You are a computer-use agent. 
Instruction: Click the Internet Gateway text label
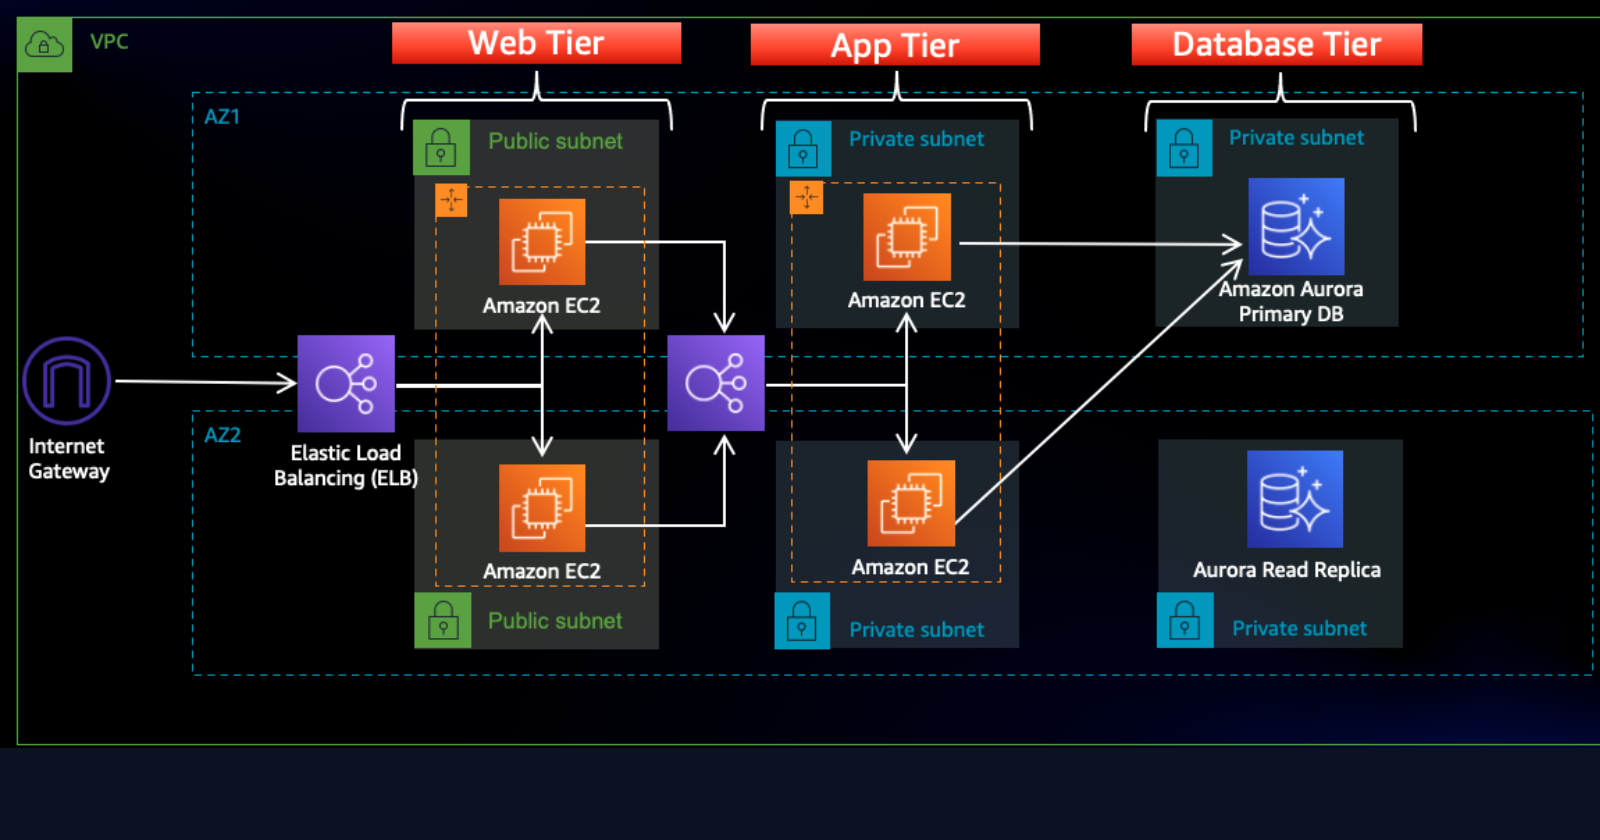[x=68, y=459]
